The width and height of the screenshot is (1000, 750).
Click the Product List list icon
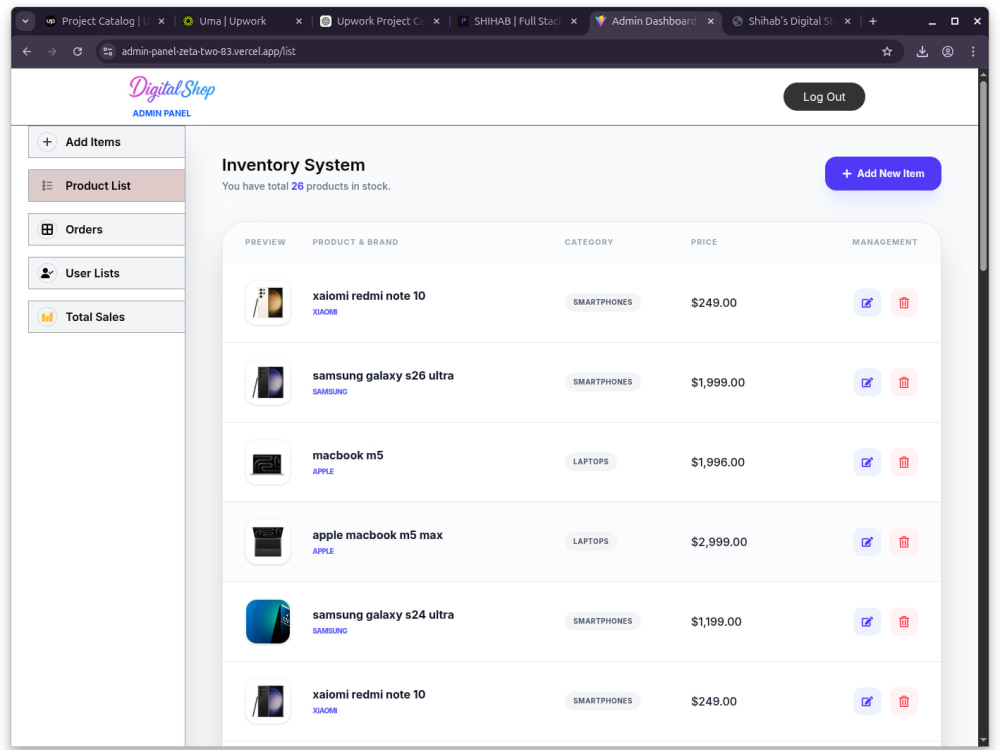click(47, 186)
